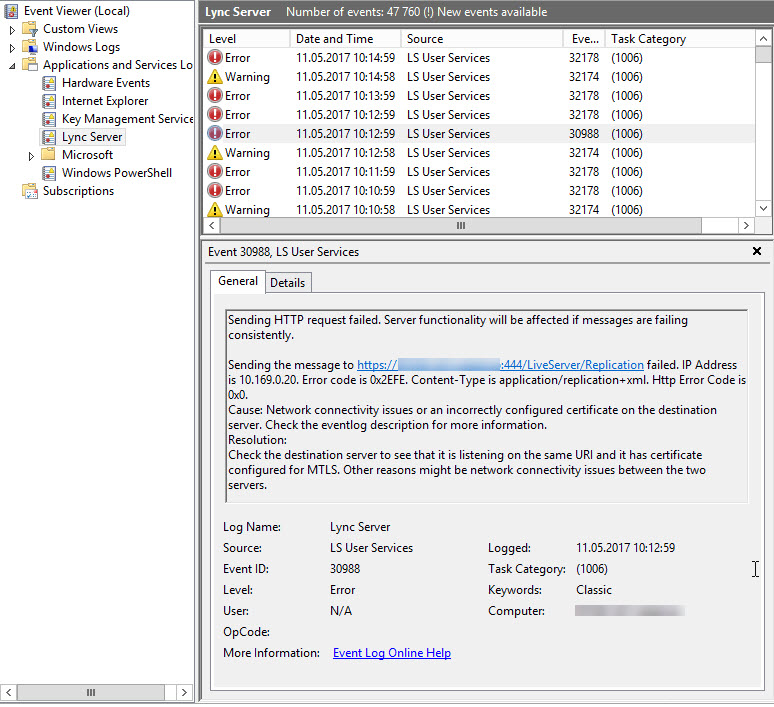Click event list horizontal scrollbar thumb
The image size is (774, 707).
click(x=461, y=226)
